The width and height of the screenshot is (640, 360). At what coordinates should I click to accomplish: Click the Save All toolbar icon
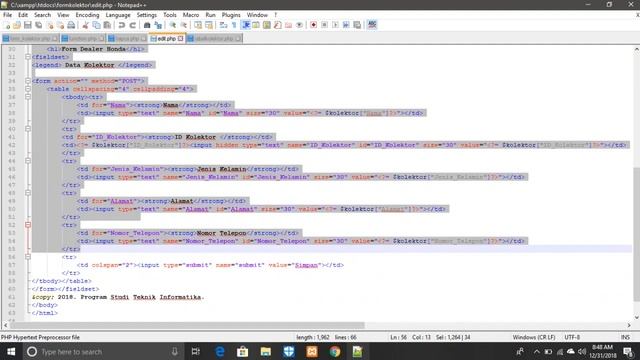39,25
